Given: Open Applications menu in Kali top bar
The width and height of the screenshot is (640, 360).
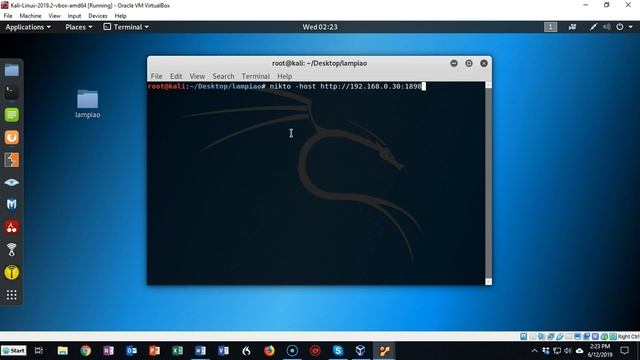Looking at the screenshot, I should pyautogui.click(x=28, y=27).
